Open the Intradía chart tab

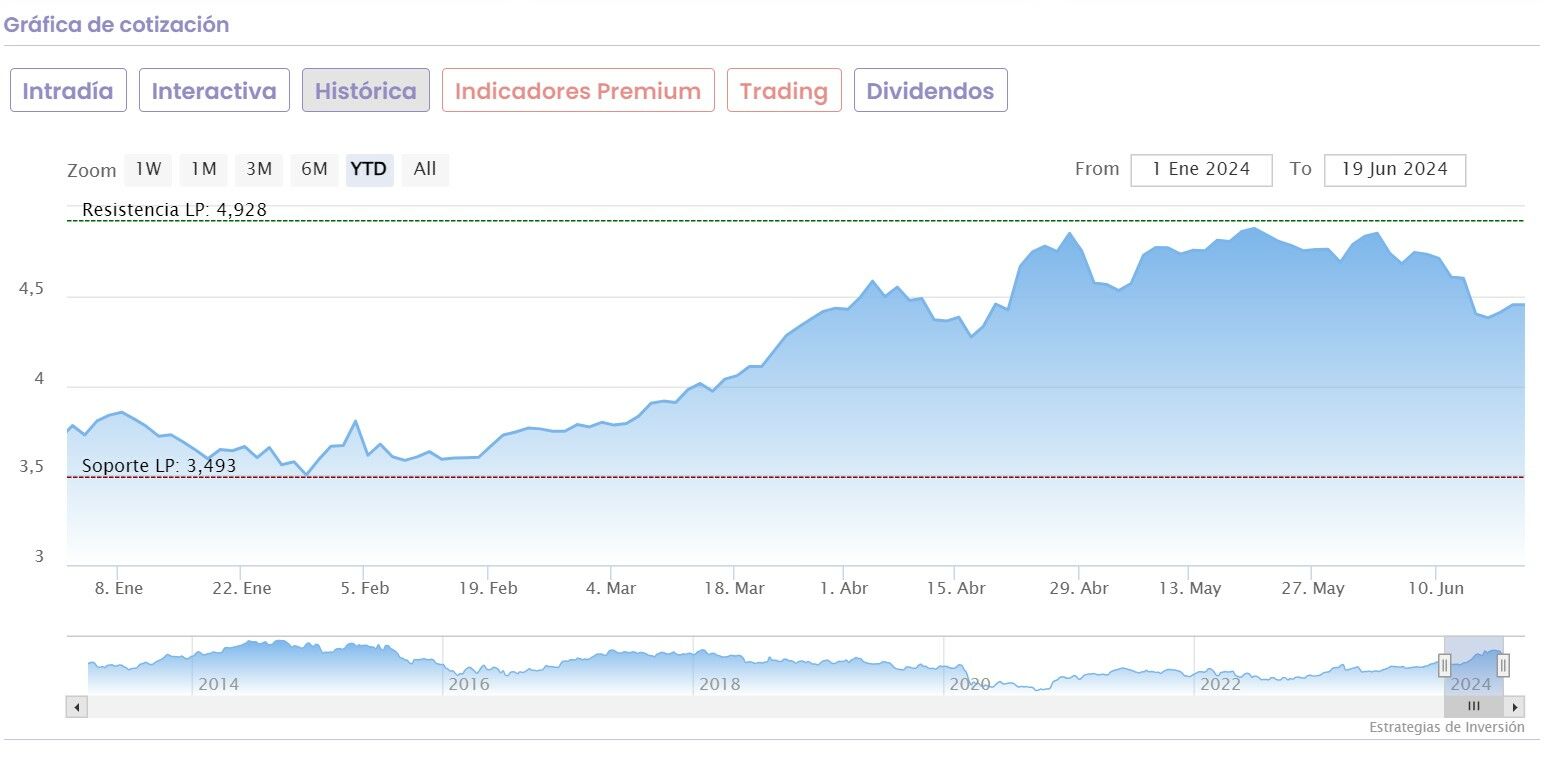68,91
